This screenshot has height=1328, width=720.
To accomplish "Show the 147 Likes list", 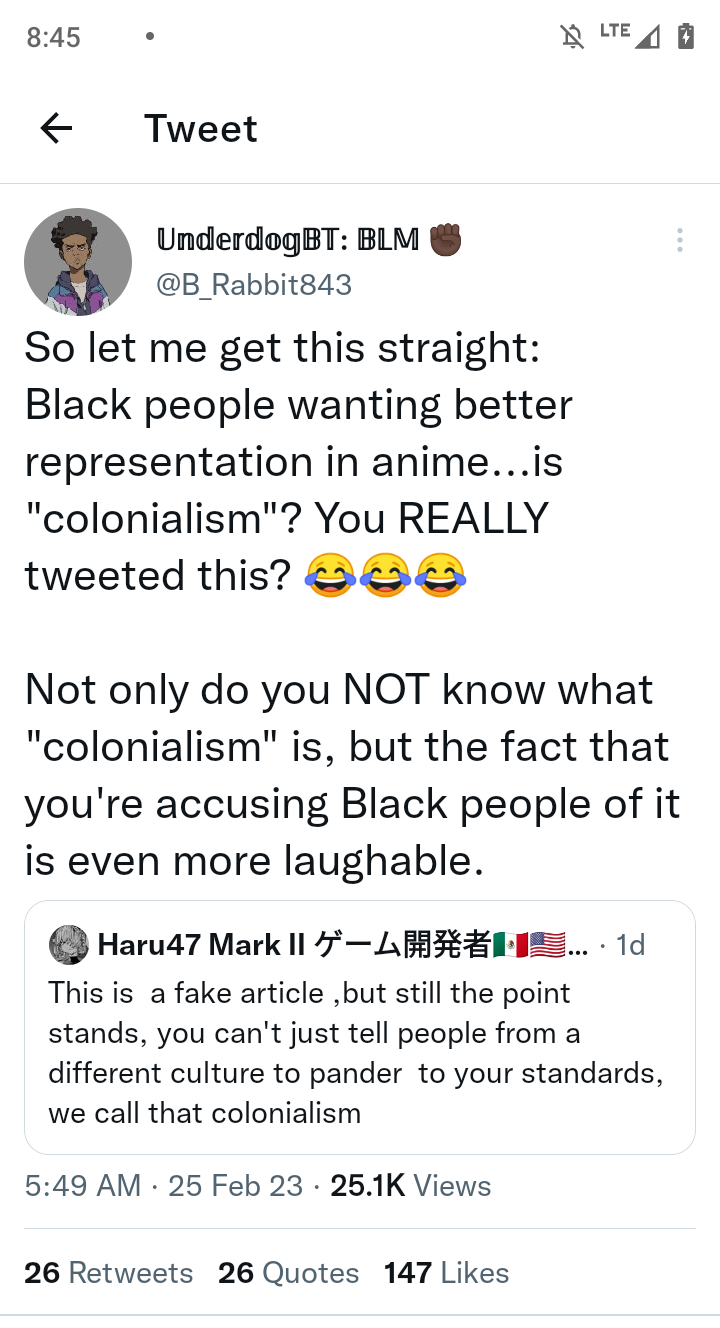I will [x=446, y=1273].
